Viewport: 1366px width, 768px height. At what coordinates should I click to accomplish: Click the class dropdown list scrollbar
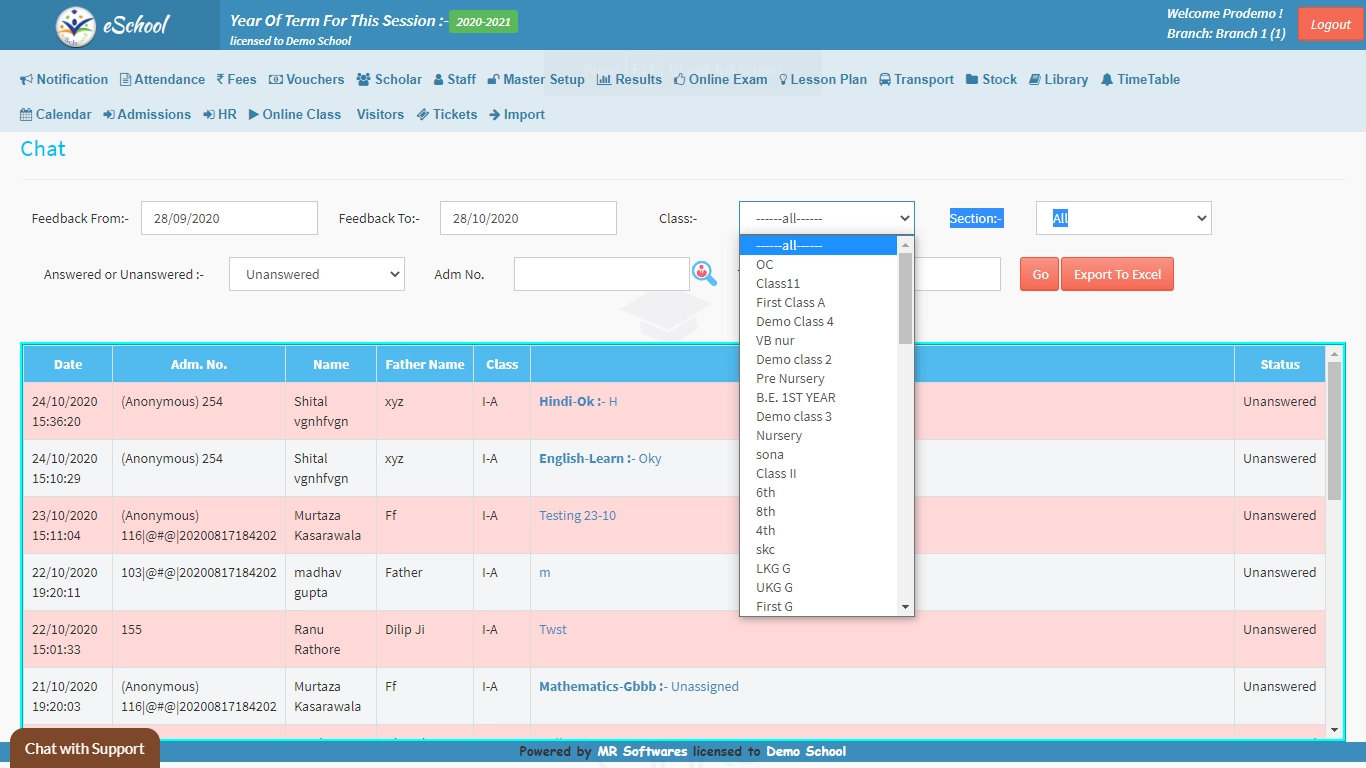tap(905, 300)
